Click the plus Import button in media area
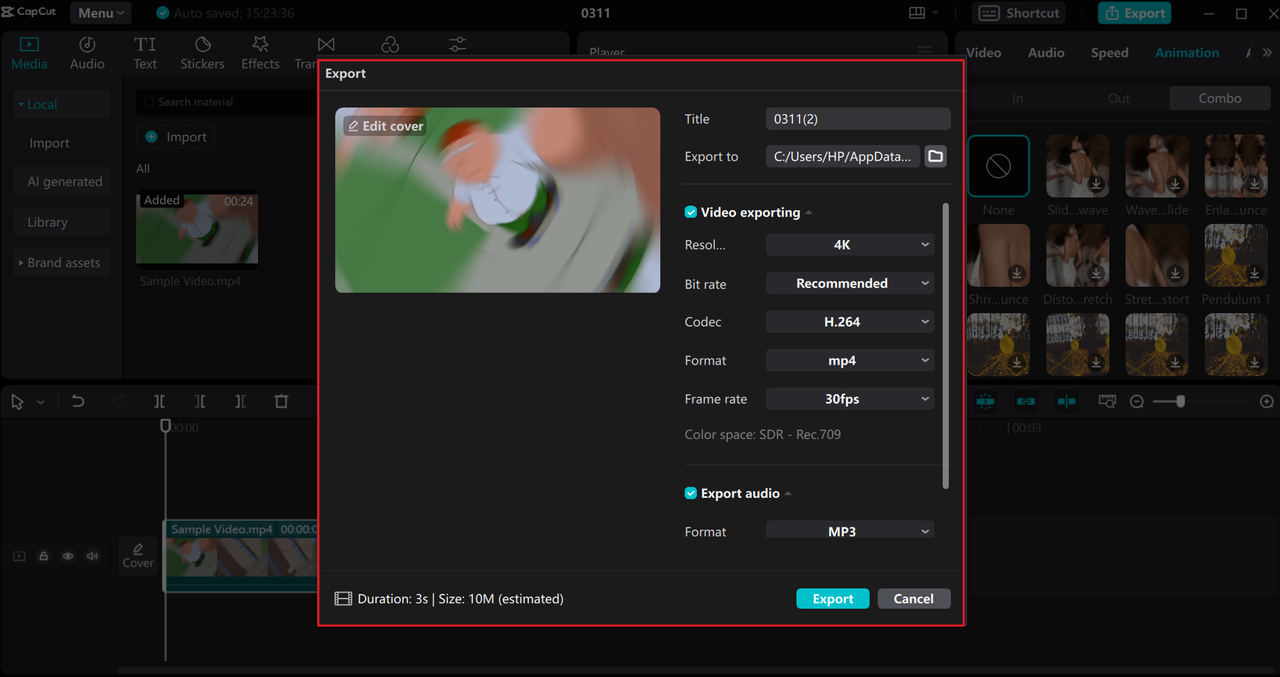This screenshot has height=677, width=1280. pyautogui.click(x=175, y=137)
